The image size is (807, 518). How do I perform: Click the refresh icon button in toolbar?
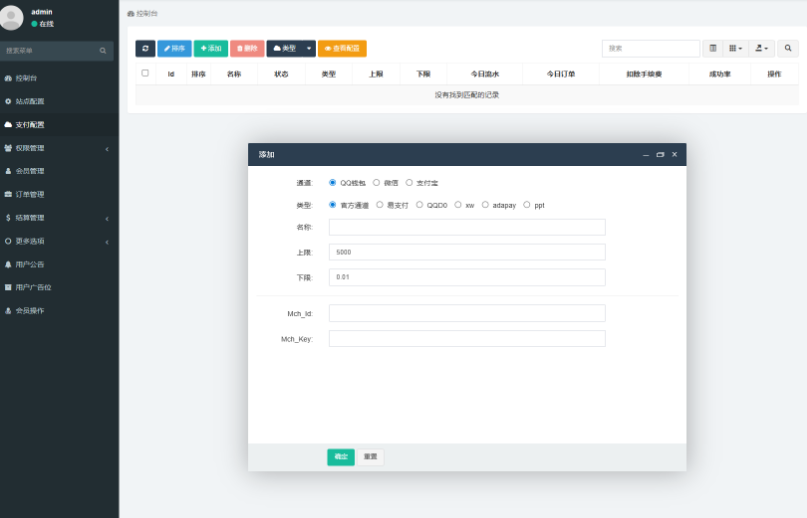[x=145, y=48]
